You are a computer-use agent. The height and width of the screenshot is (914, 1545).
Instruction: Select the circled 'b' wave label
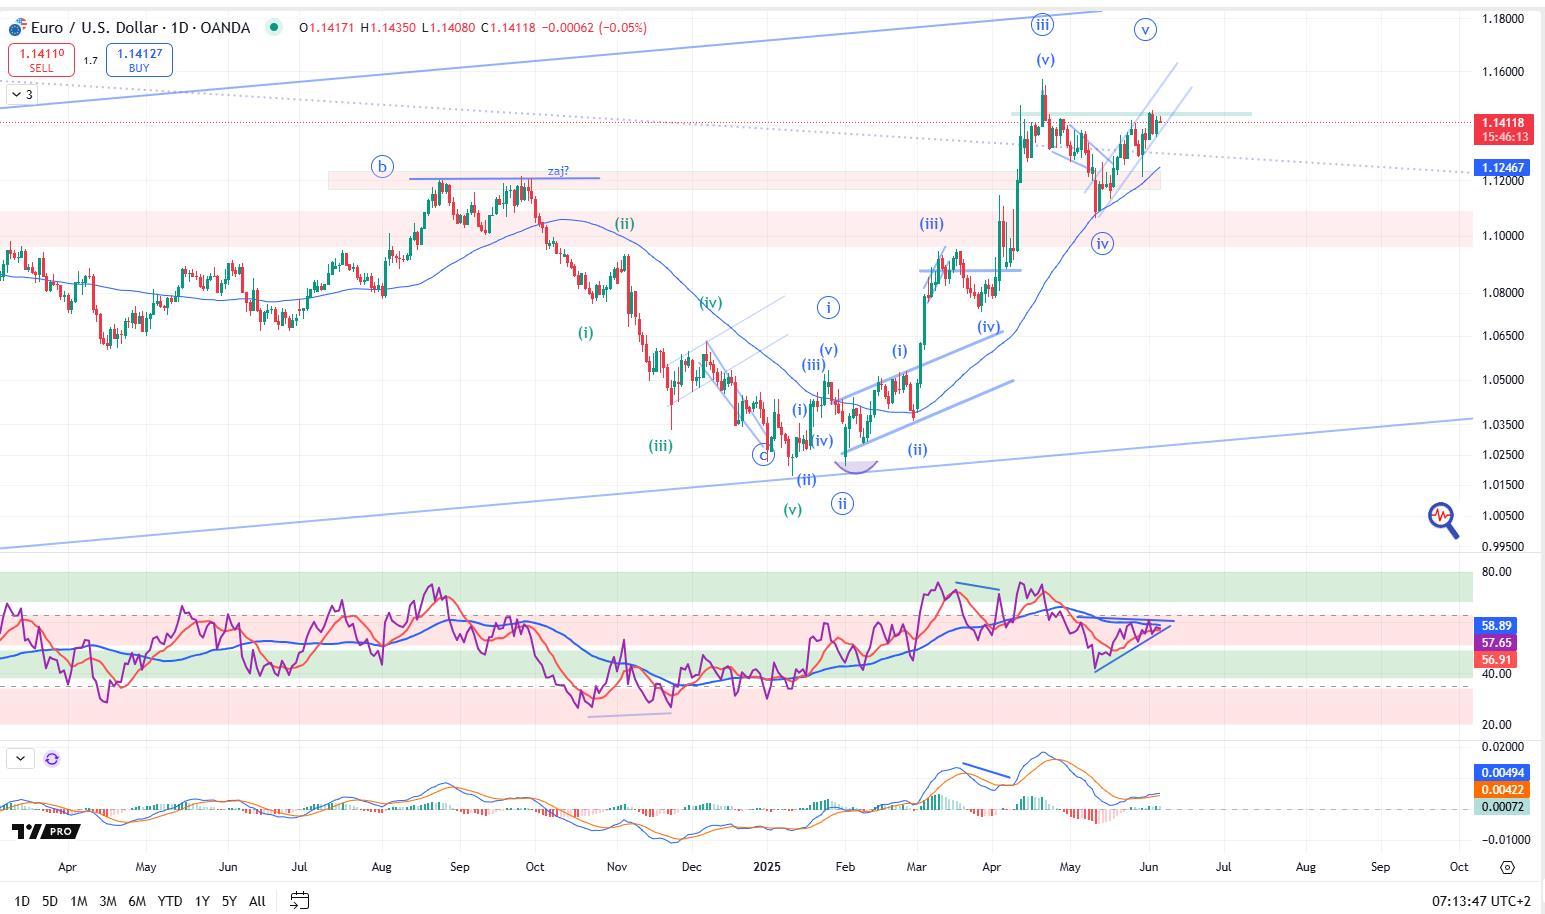coord(382,167)
